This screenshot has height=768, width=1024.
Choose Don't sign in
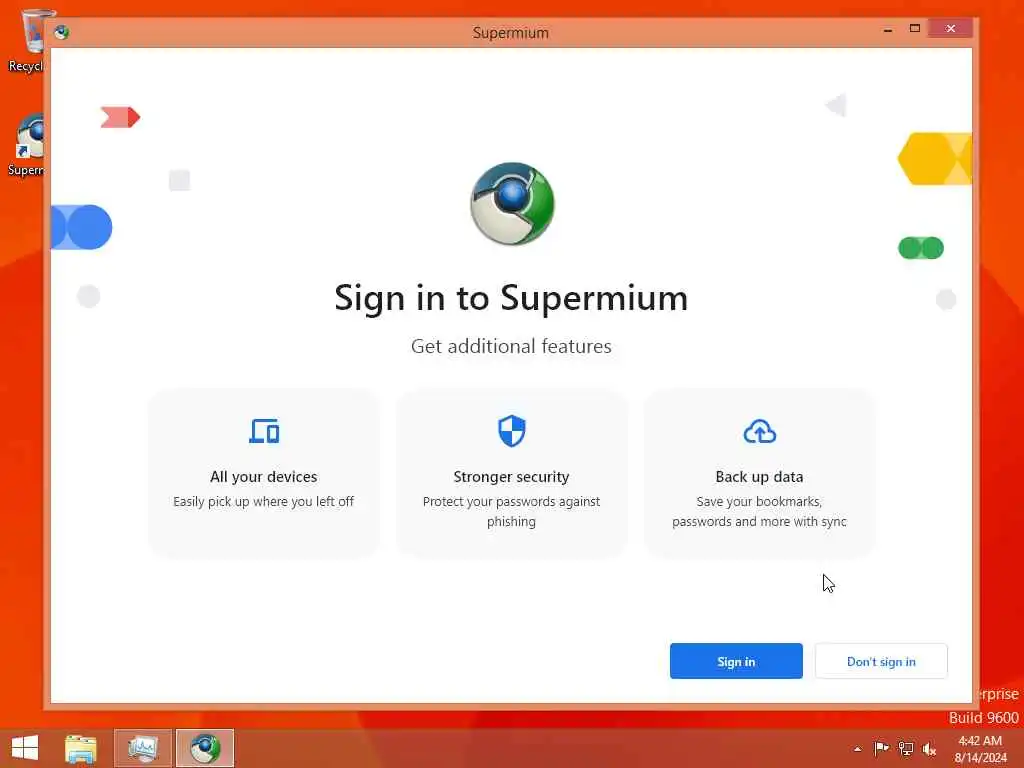tap(881, 661)
